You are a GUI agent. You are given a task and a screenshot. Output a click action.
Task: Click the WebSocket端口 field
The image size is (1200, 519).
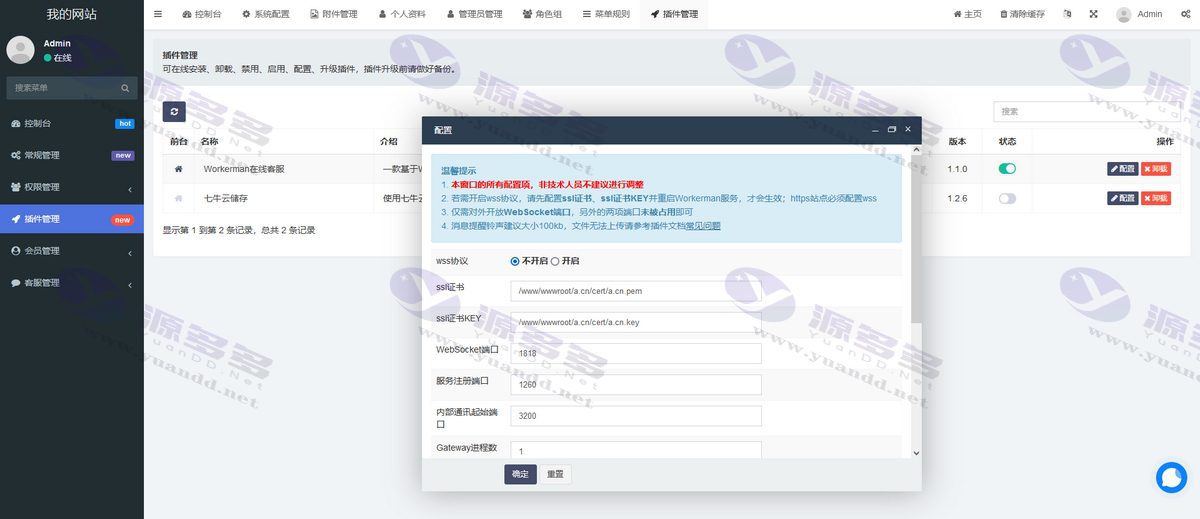click(x=636, y=354)
